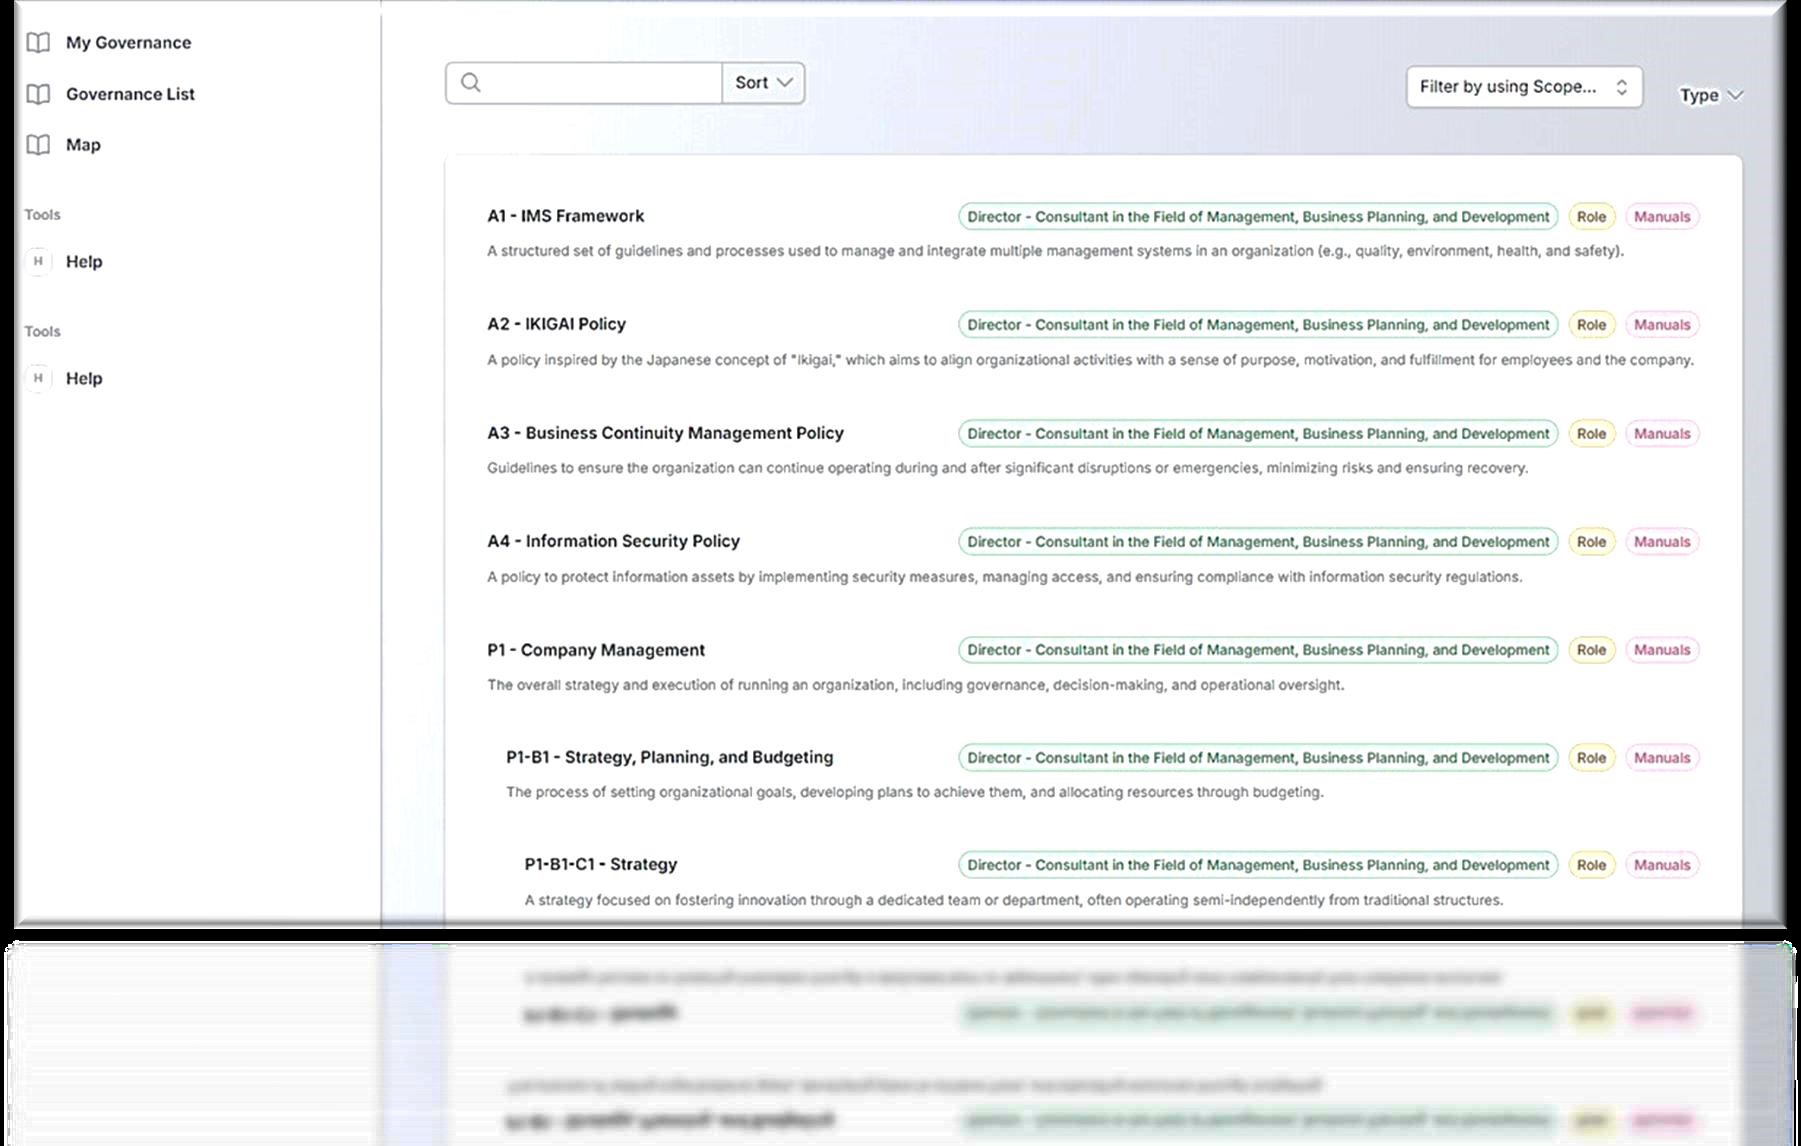Click A3 description starting 'Guidelines to ensure the organization'
Viewport: 1801px width, 1146px height.
pos(1007,468)
